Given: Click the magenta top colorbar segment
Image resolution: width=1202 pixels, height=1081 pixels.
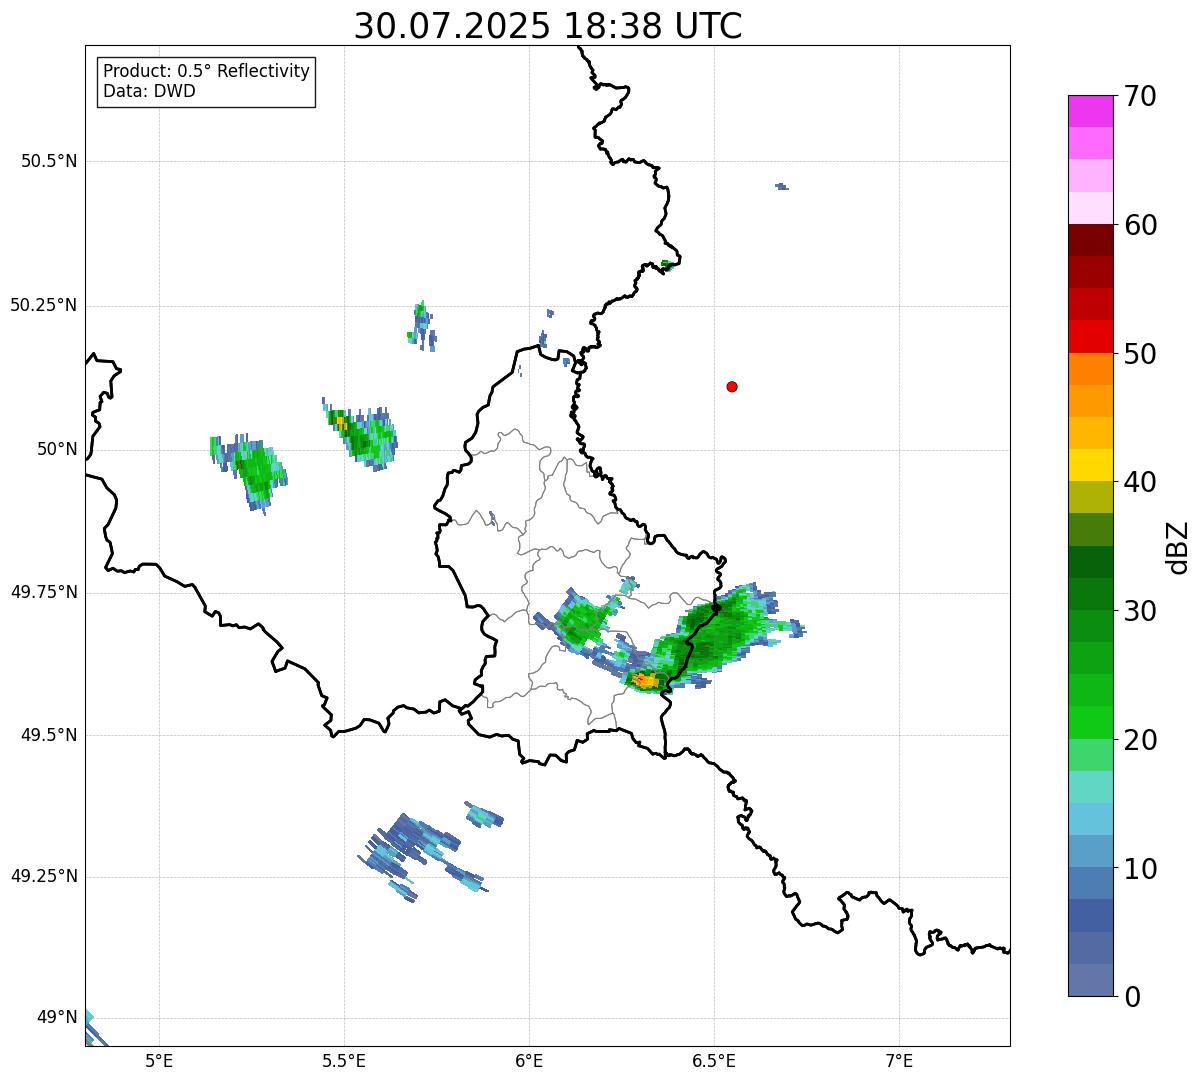Looking at the screenshot, I should click(1090, 111).
